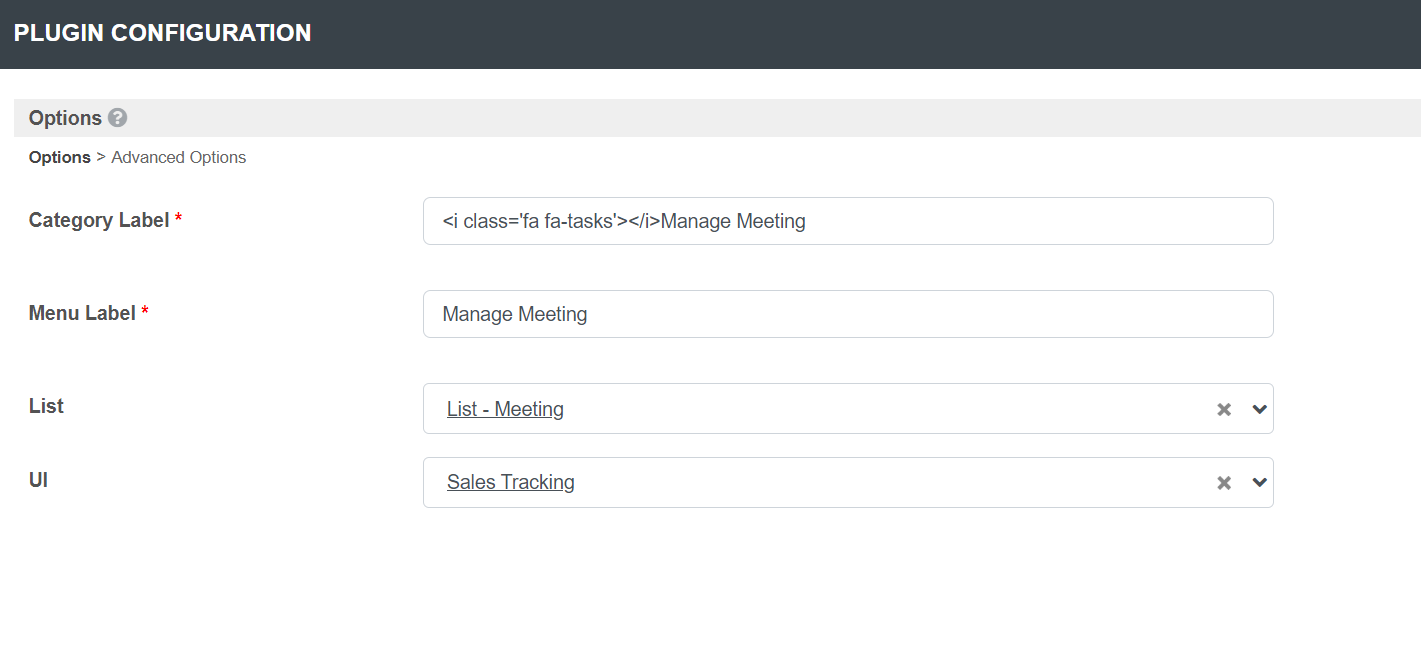Clear the Sales Tracking selection

1223,483
